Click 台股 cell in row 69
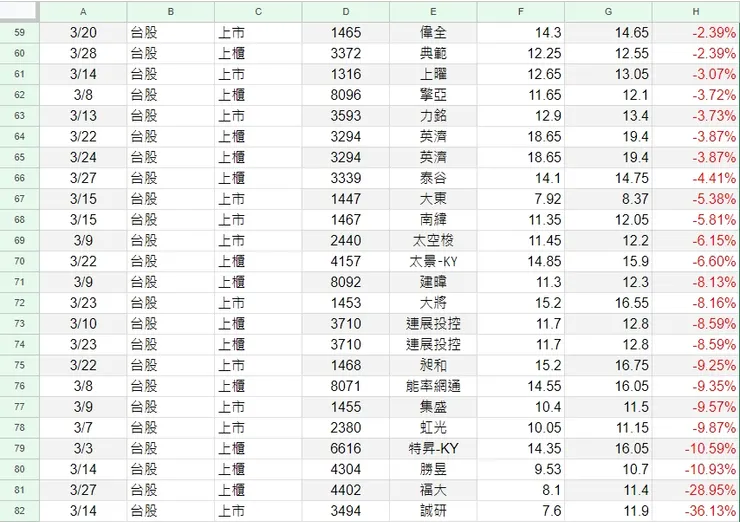The width and height of the screenshot is (740, 522). [170, 240]
